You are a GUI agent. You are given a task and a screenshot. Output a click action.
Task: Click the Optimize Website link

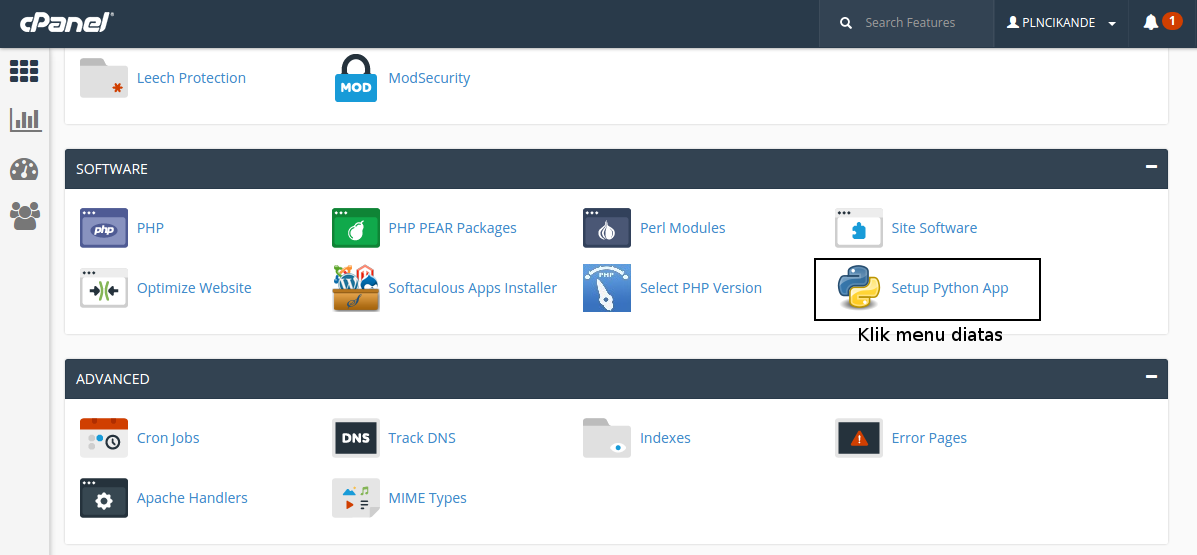pos(194,288)
